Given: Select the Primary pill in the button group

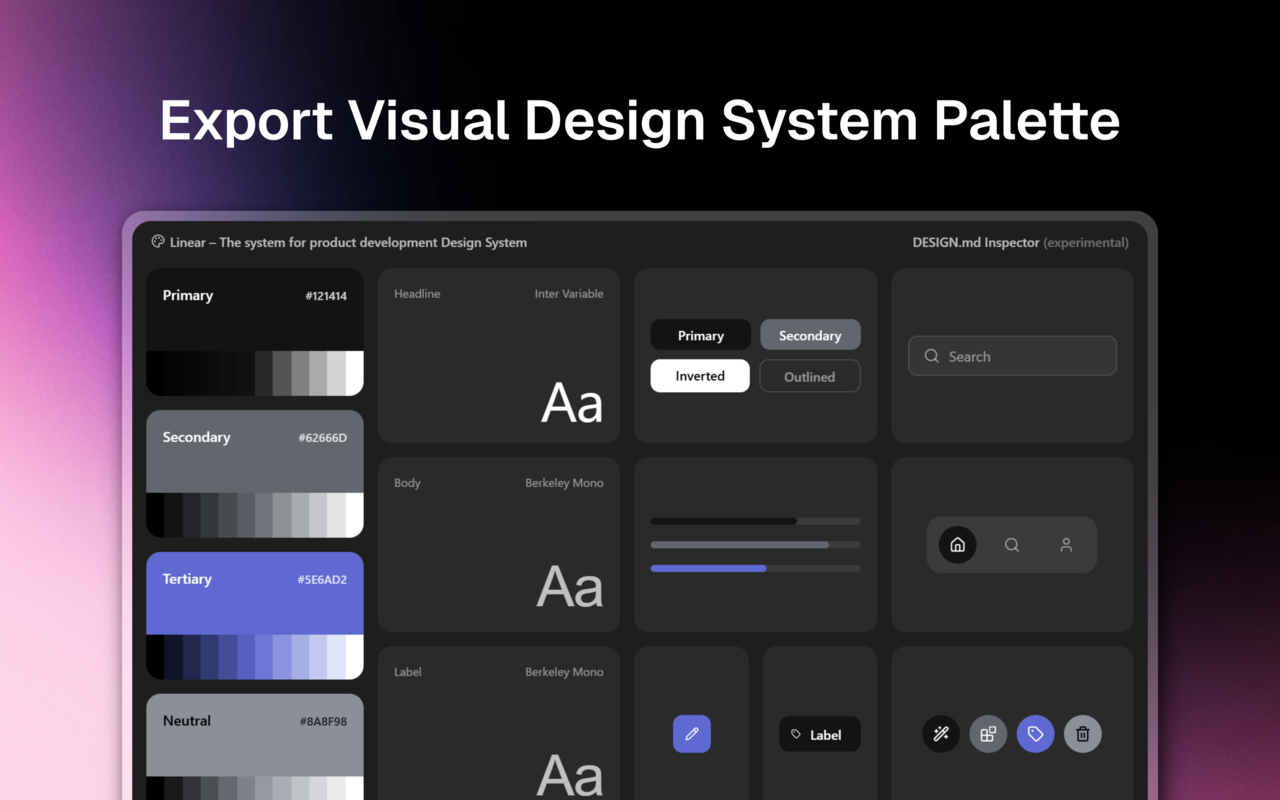Looking at the screenshot, I should click(700, 334).
